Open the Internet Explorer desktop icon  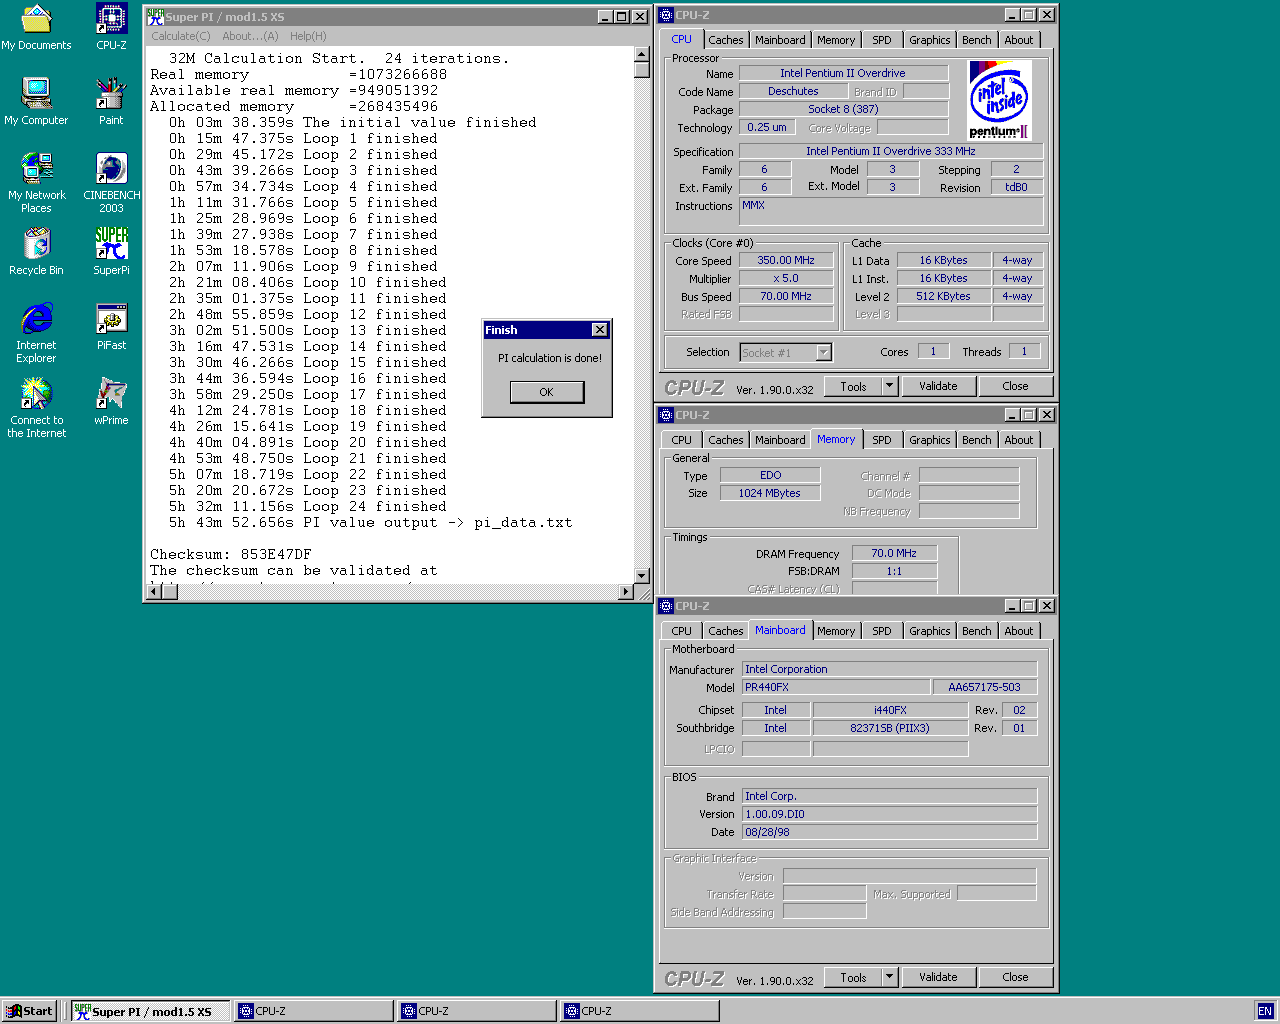tap(36, 333)
